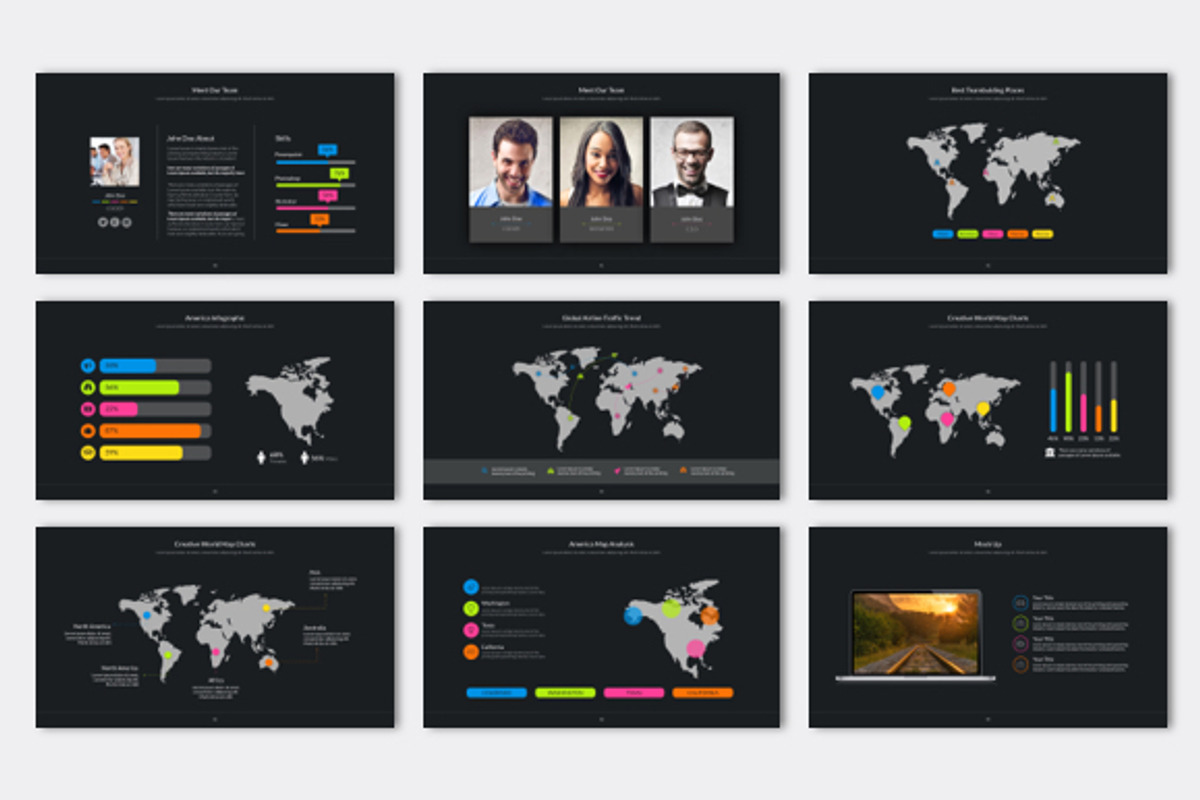This screenshot has width=1200, height=800.
Task: Click the blue circle icon in the America Map Analysis list
Action: (471, 587)
